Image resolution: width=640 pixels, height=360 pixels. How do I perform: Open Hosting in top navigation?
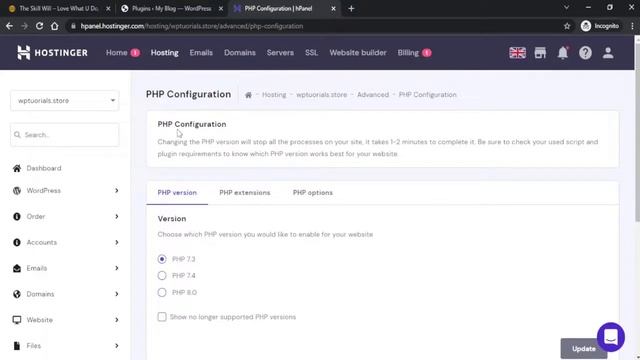(x=164, y=53)
